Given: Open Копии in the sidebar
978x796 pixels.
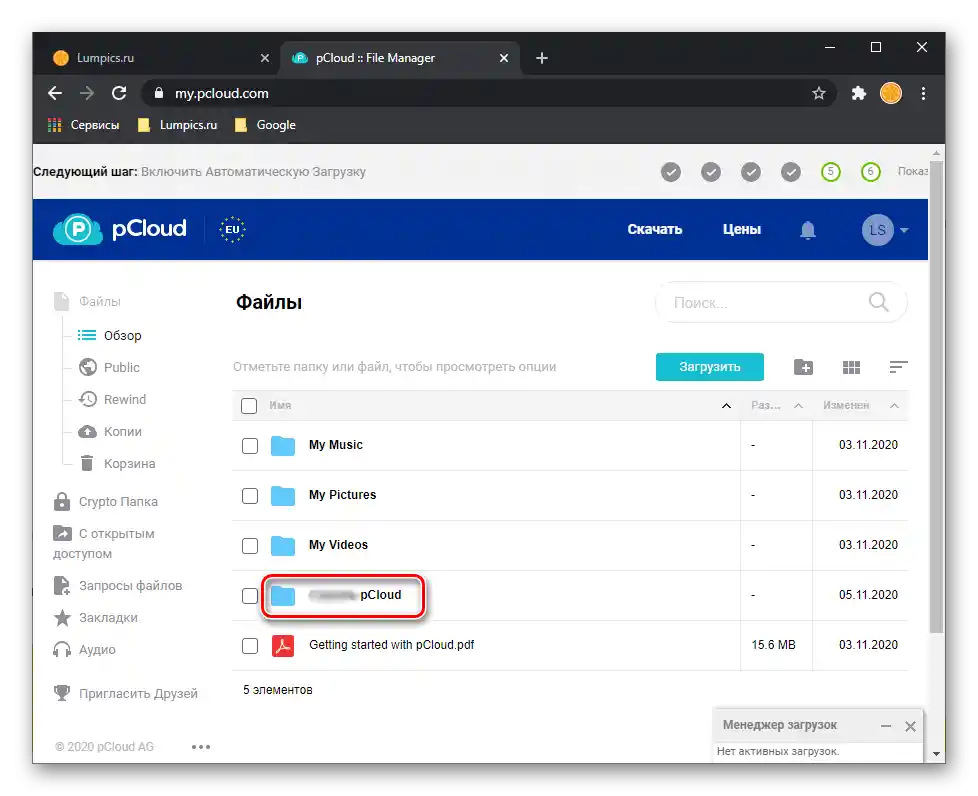Looking at the screenshot, I should tap(110, 432).
